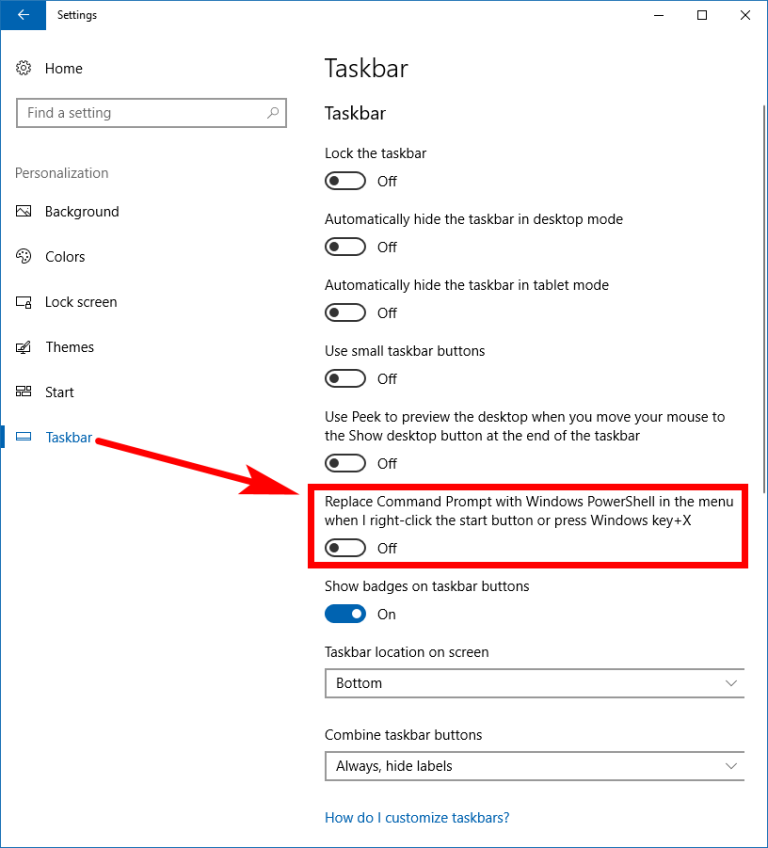Click the Colors palette icon
This screenshot has height=848, width=768.
(x=23, y=256)
